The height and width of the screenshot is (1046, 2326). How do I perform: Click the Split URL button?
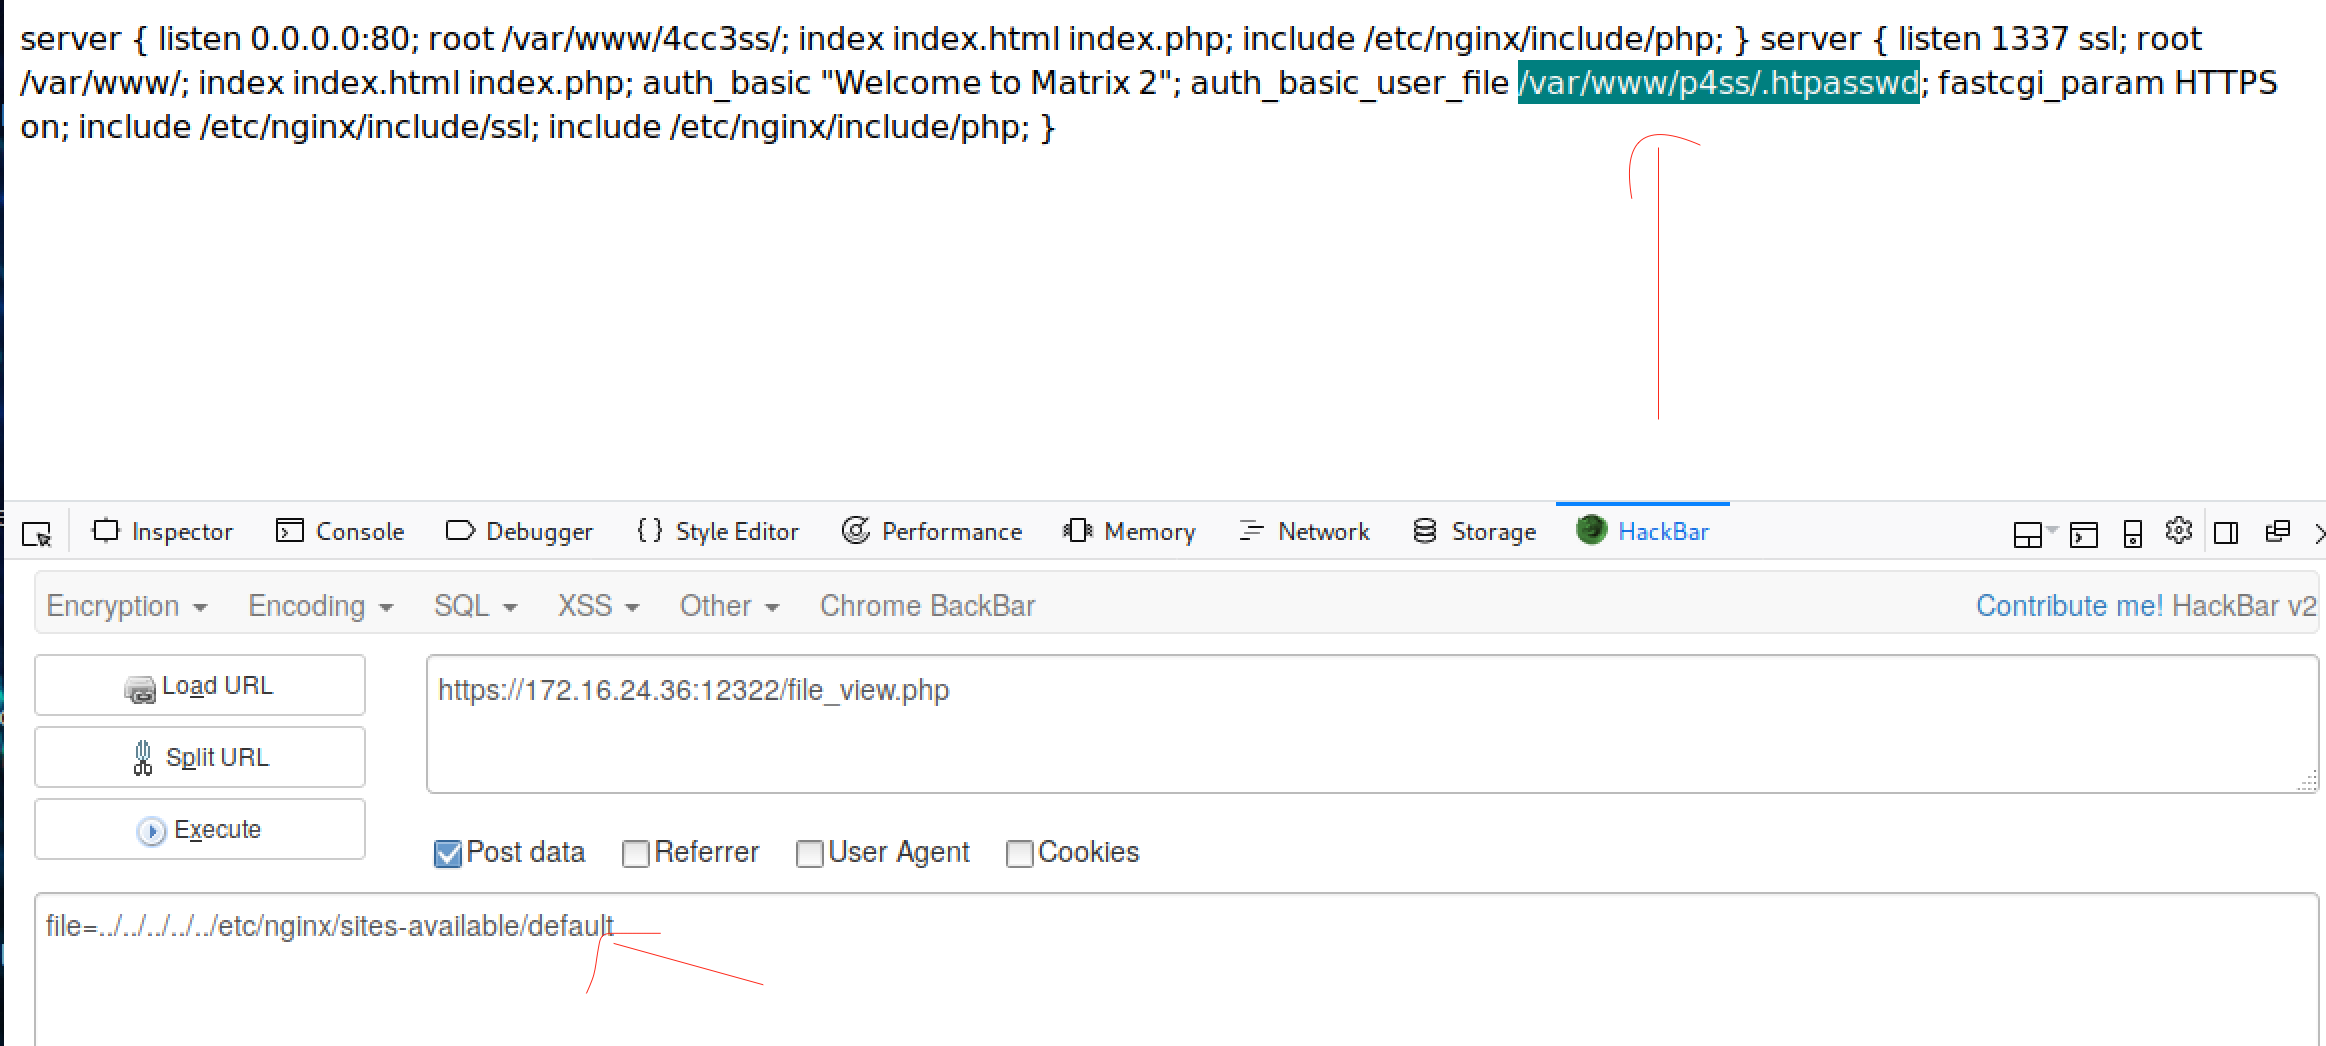pyautogui.click(x=200, y=758)
